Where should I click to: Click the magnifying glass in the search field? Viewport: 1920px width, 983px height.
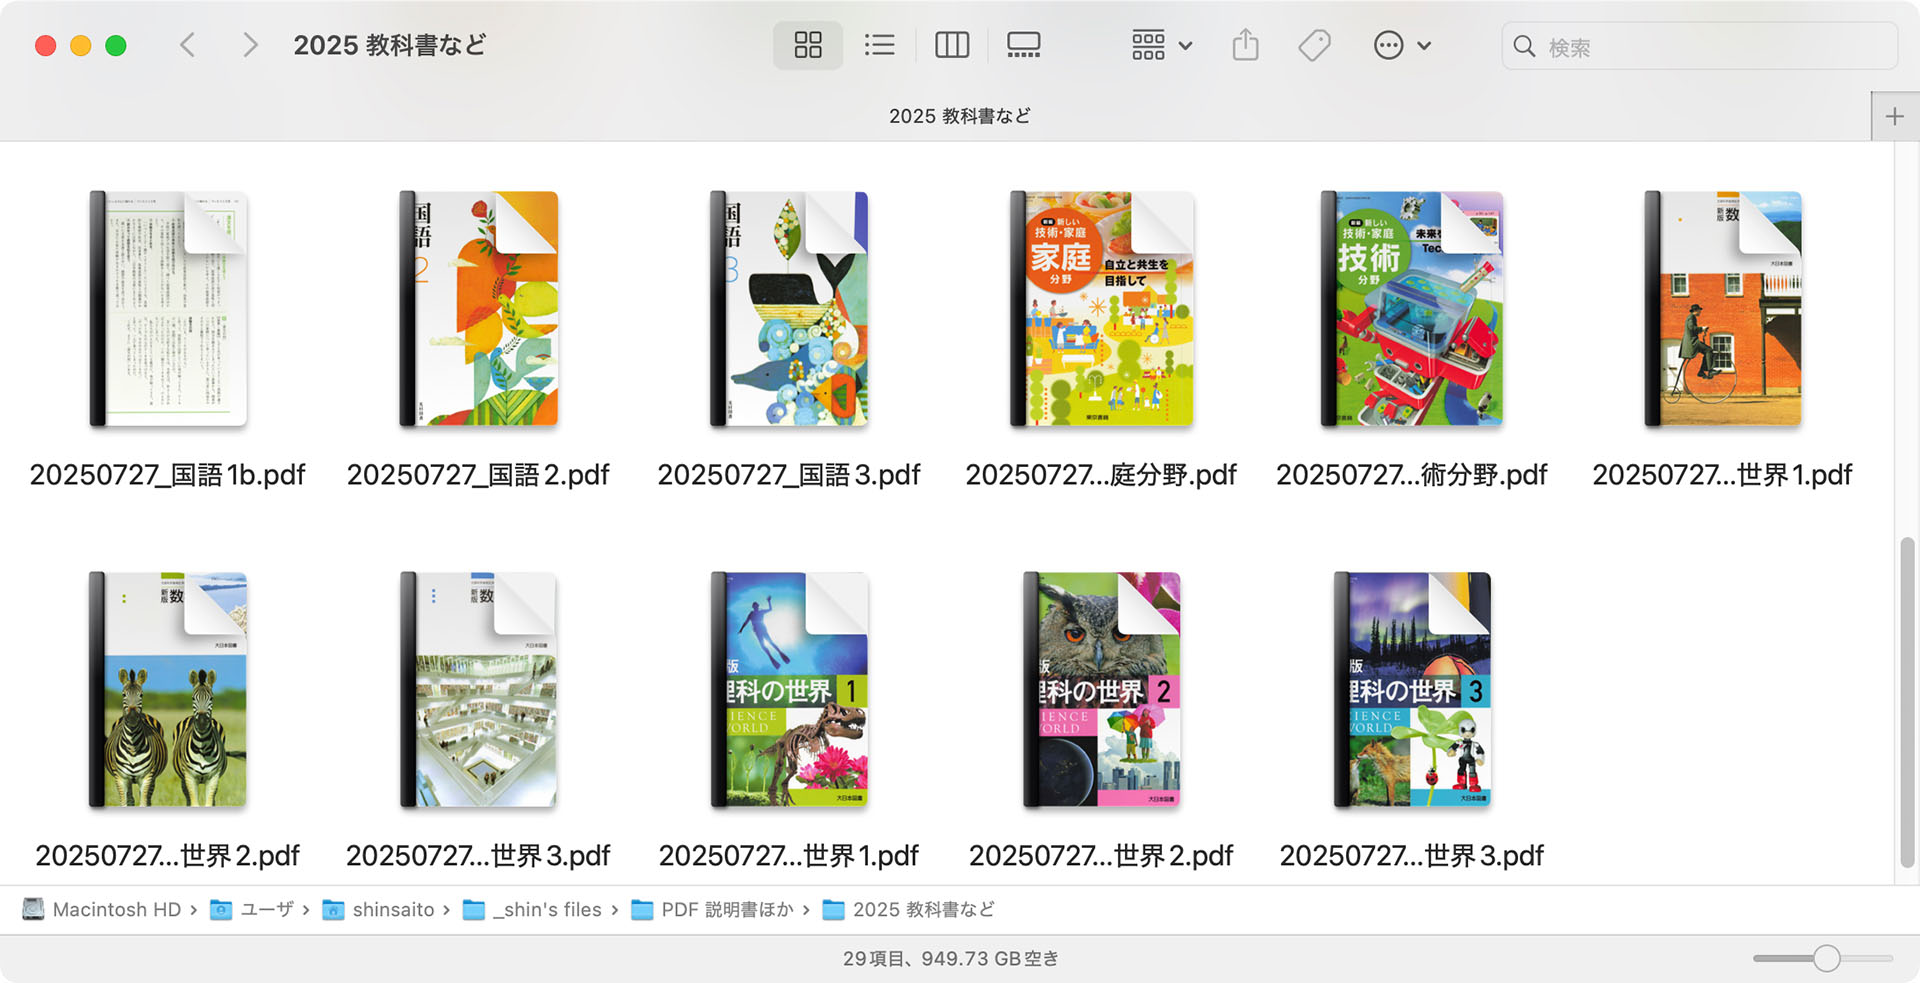point(1523,46)
